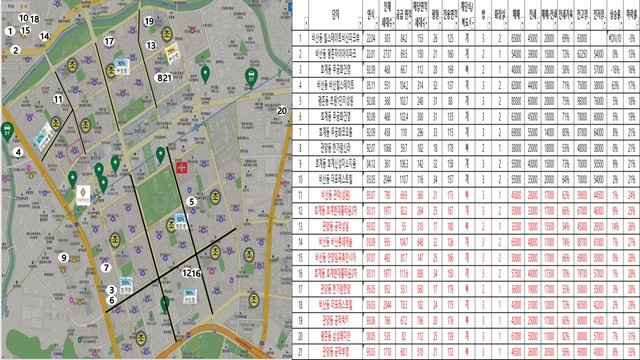The image size is (640, 360).
Task: Select map marker number 9
Action: click(63, 258)
